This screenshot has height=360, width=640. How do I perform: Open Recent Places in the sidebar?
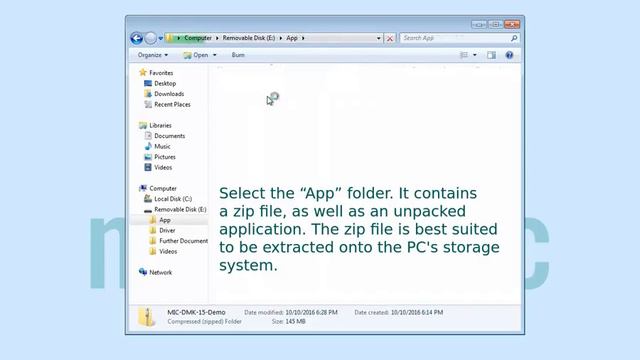click(172, 104)
